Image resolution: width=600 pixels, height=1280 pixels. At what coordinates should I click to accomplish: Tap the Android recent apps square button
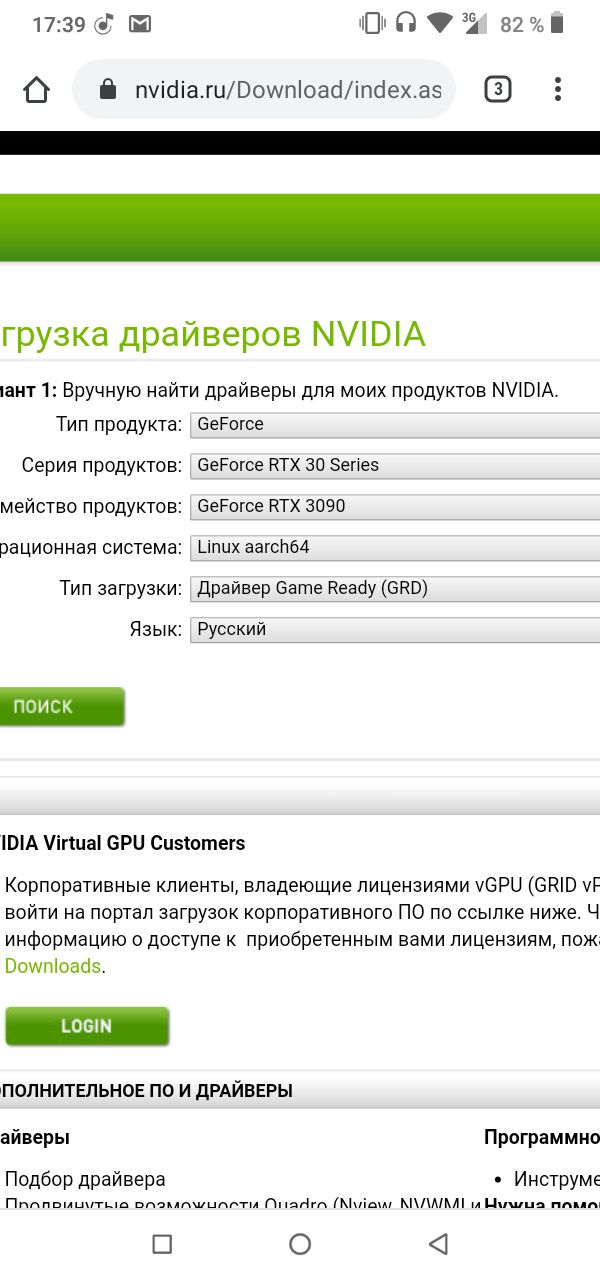(162, 1244)
